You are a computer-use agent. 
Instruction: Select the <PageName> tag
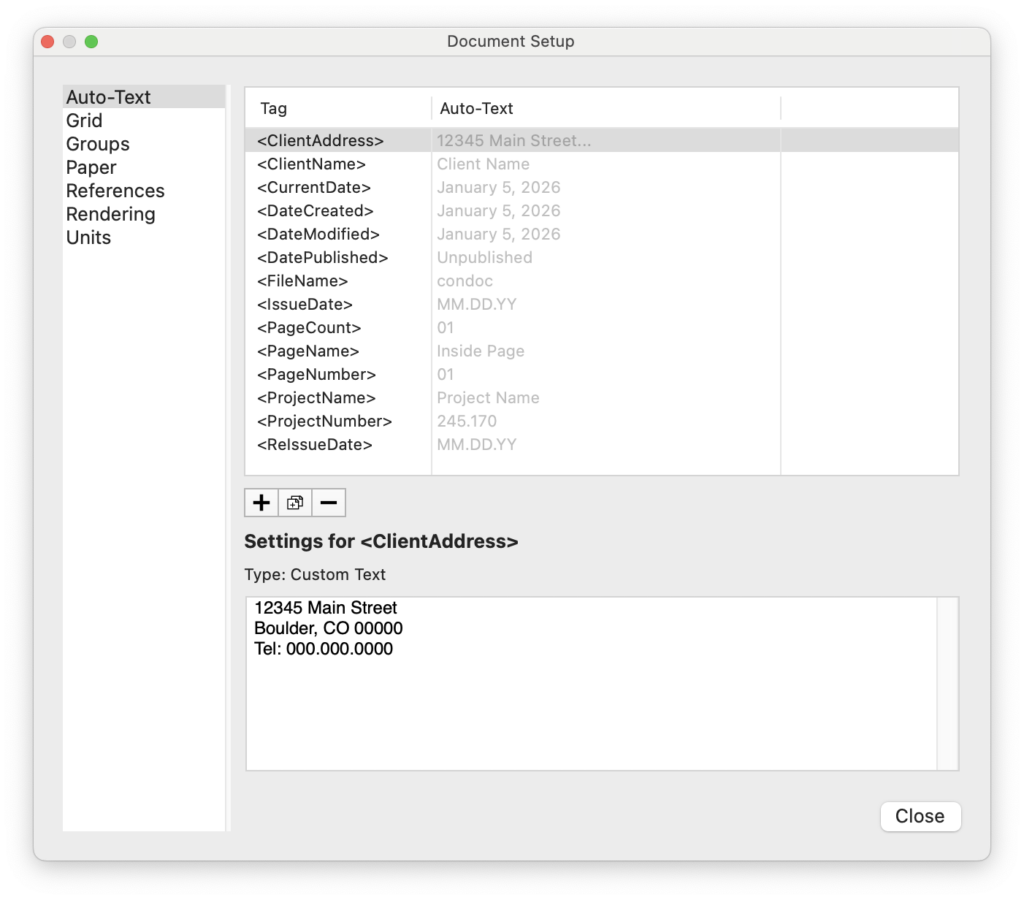point(308,351)
